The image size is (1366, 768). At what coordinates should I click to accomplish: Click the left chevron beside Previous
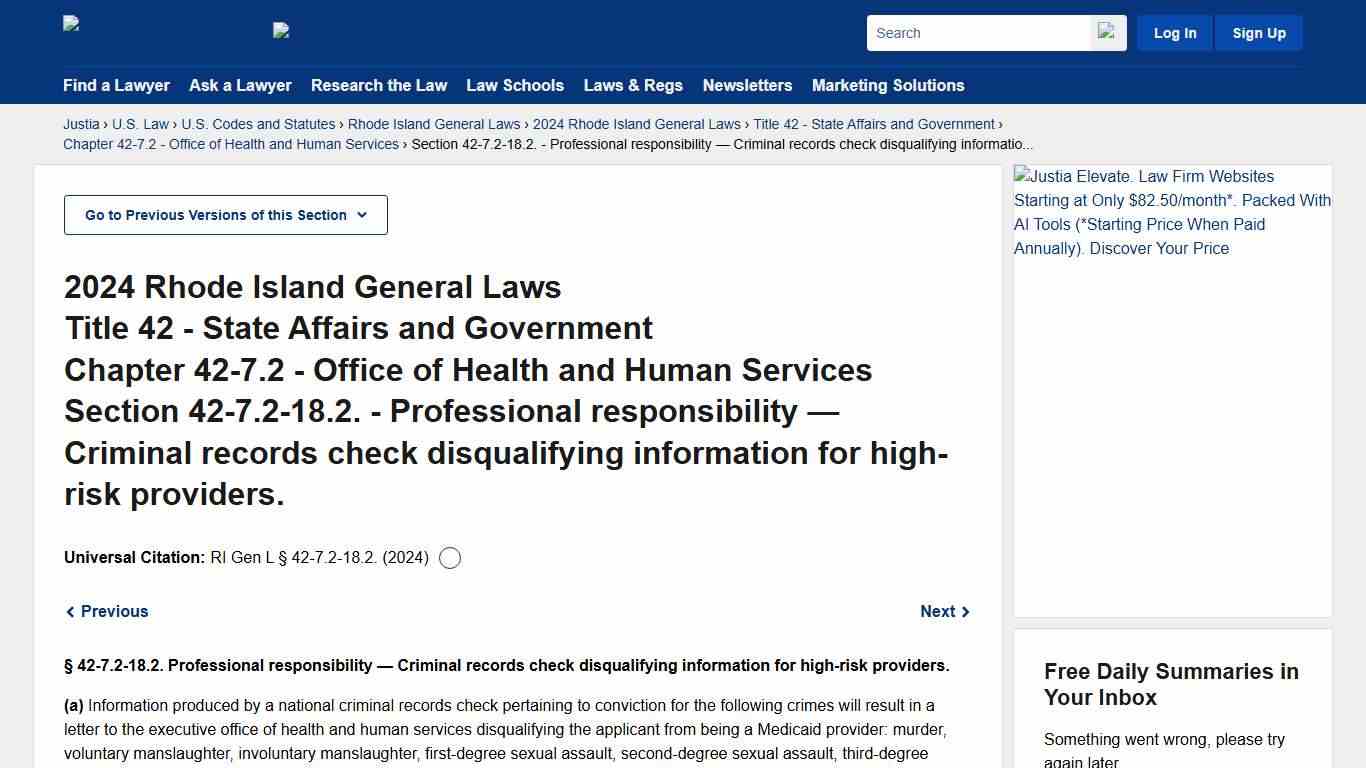70,611
